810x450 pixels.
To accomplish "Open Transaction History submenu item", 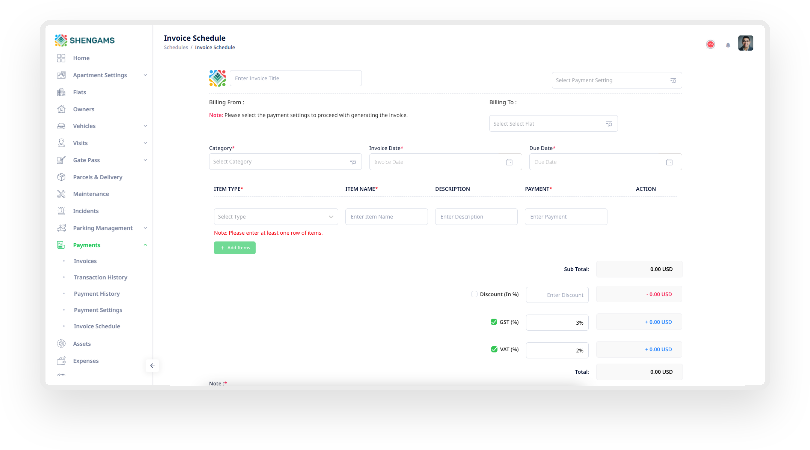I will 100,277.
